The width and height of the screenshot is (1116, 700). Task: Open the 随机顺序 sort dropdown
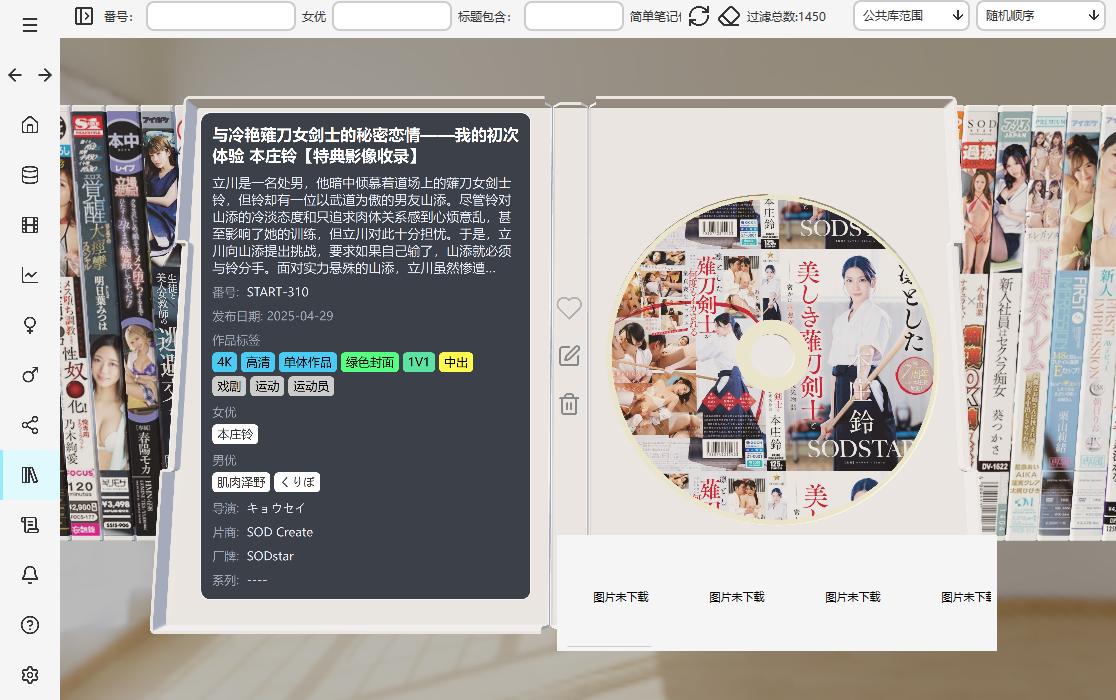(1042, 16)
